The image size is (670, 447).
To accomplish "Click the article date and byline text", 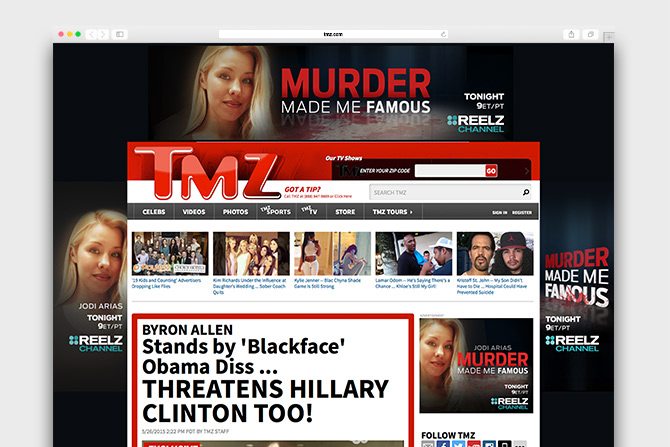I will (x=185, y=432).
